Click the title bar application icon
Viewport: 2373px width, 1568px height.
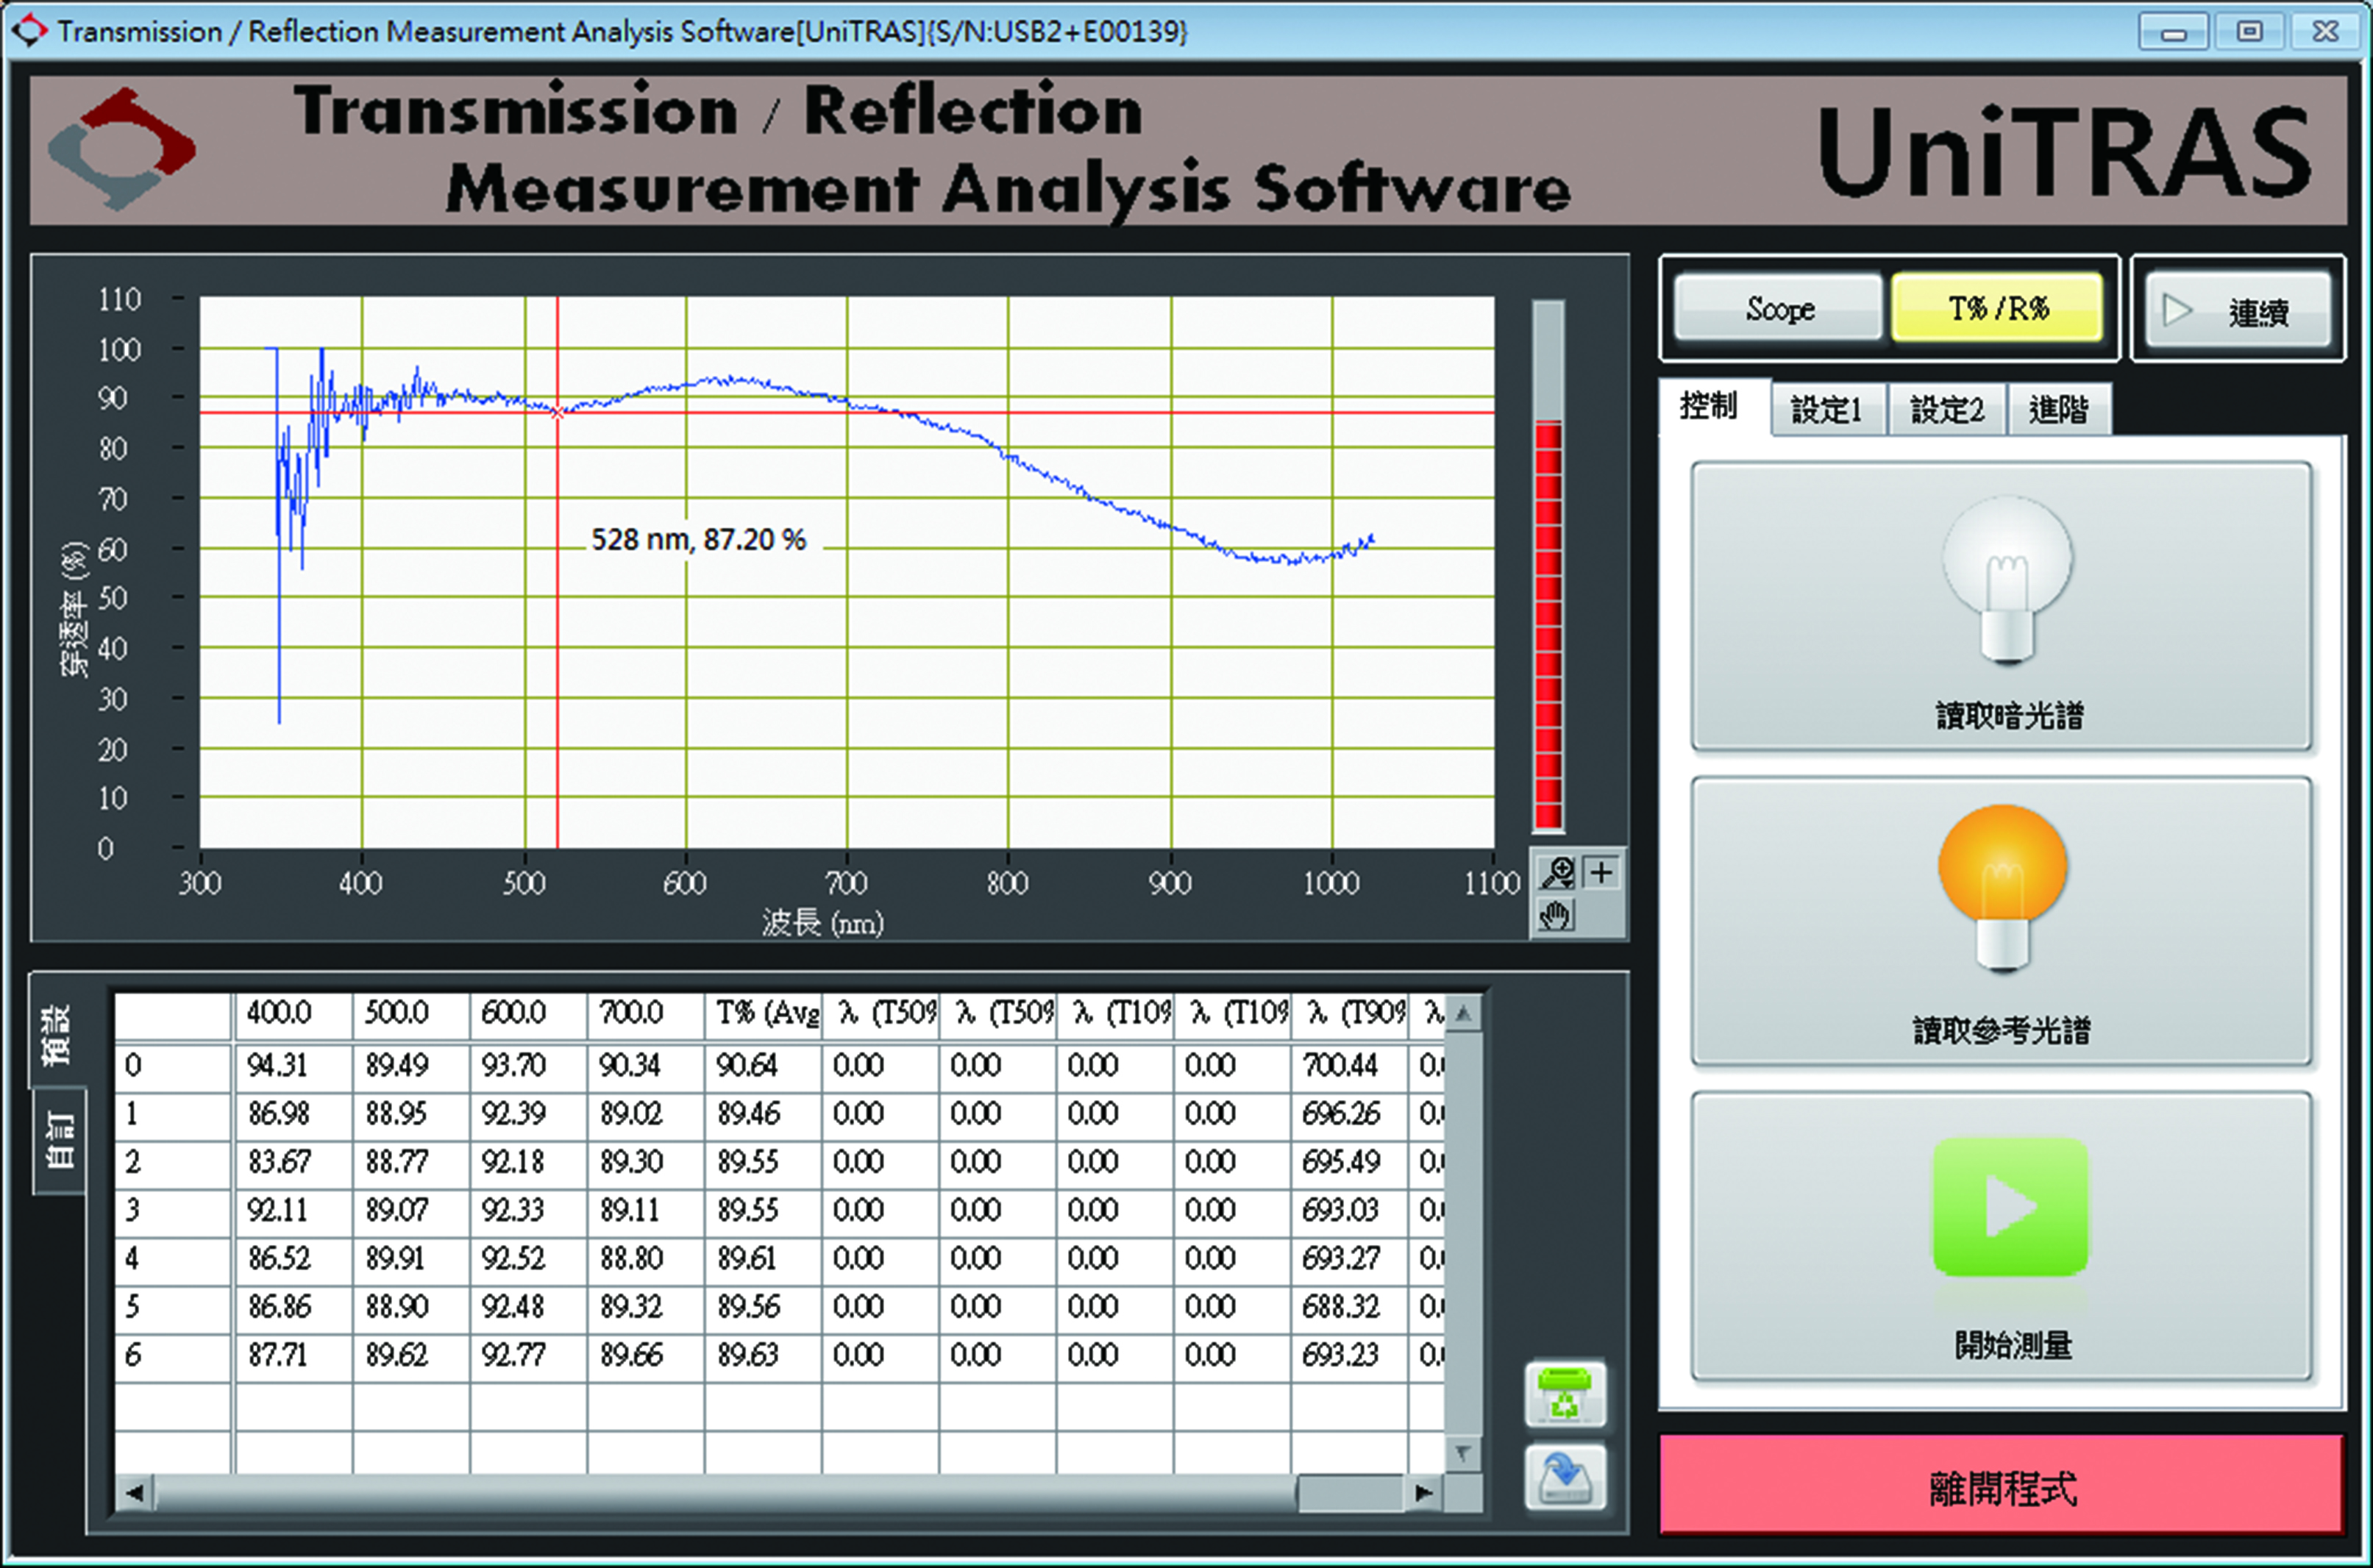(29, 30)
